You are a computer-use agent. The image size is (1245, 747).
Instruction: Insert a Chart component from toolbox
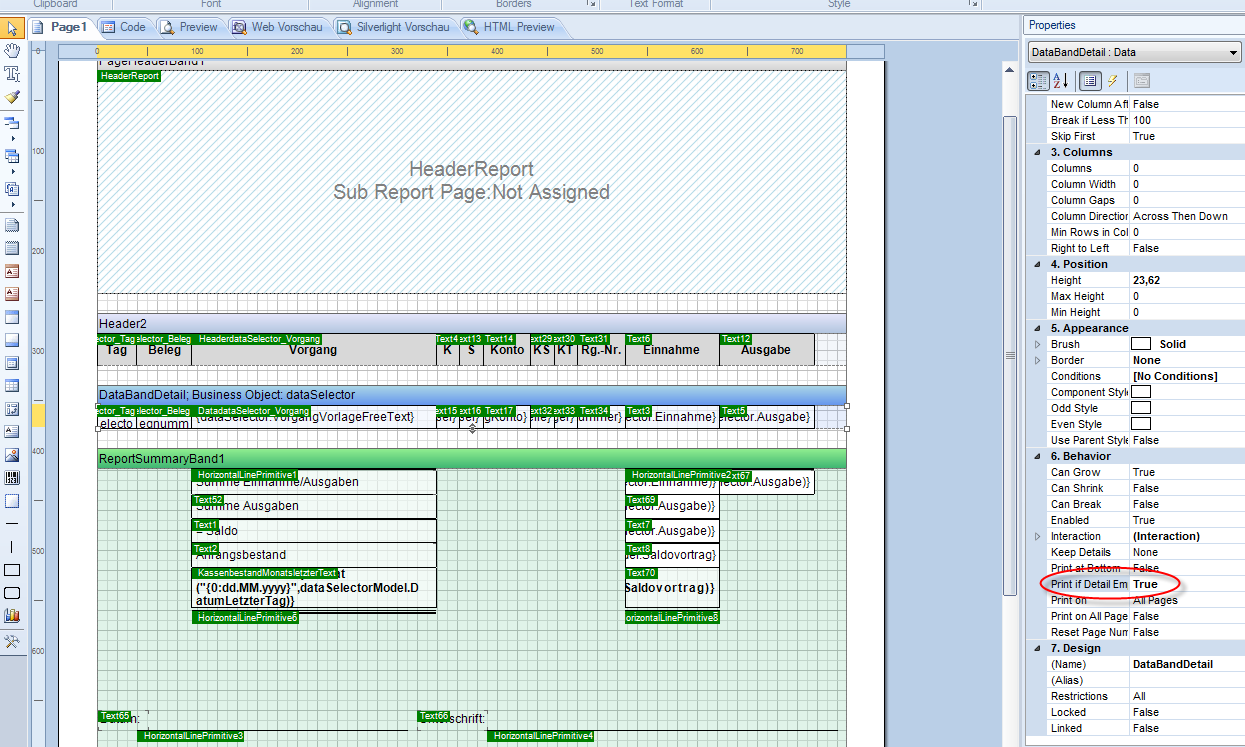12,616
